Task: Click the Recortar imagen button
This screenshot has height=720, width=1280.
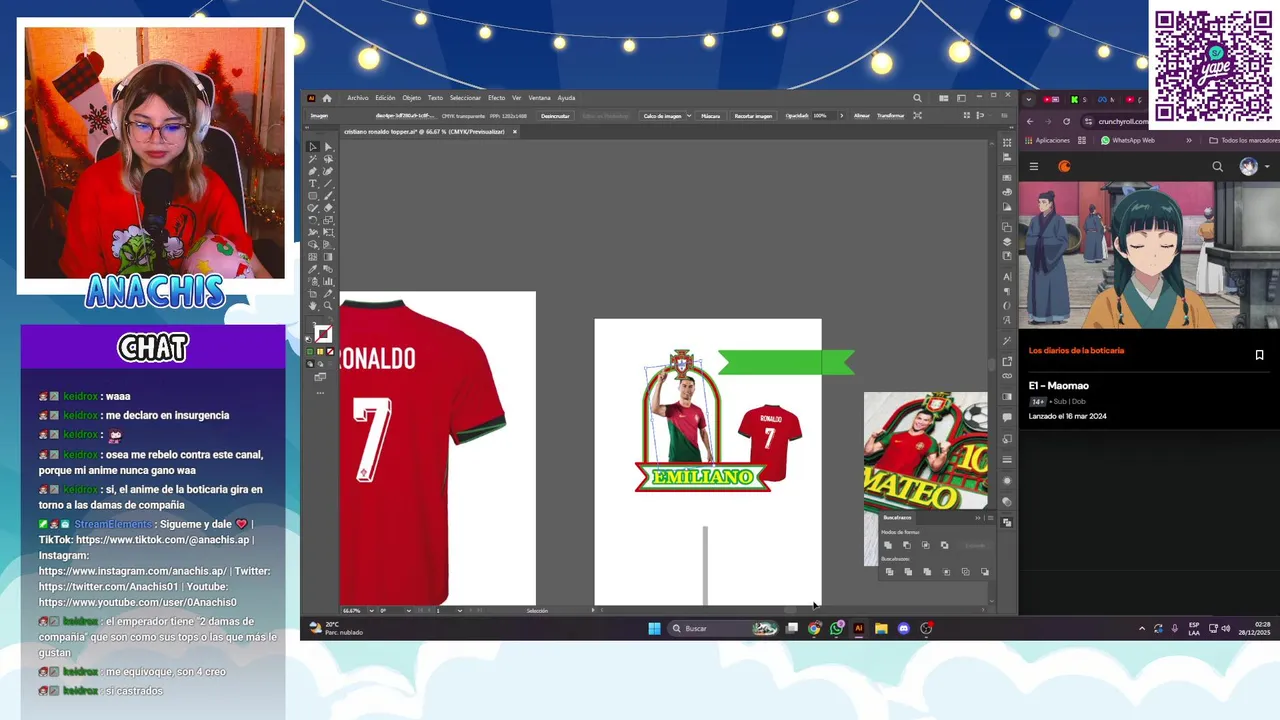Action: coord(753,116)
